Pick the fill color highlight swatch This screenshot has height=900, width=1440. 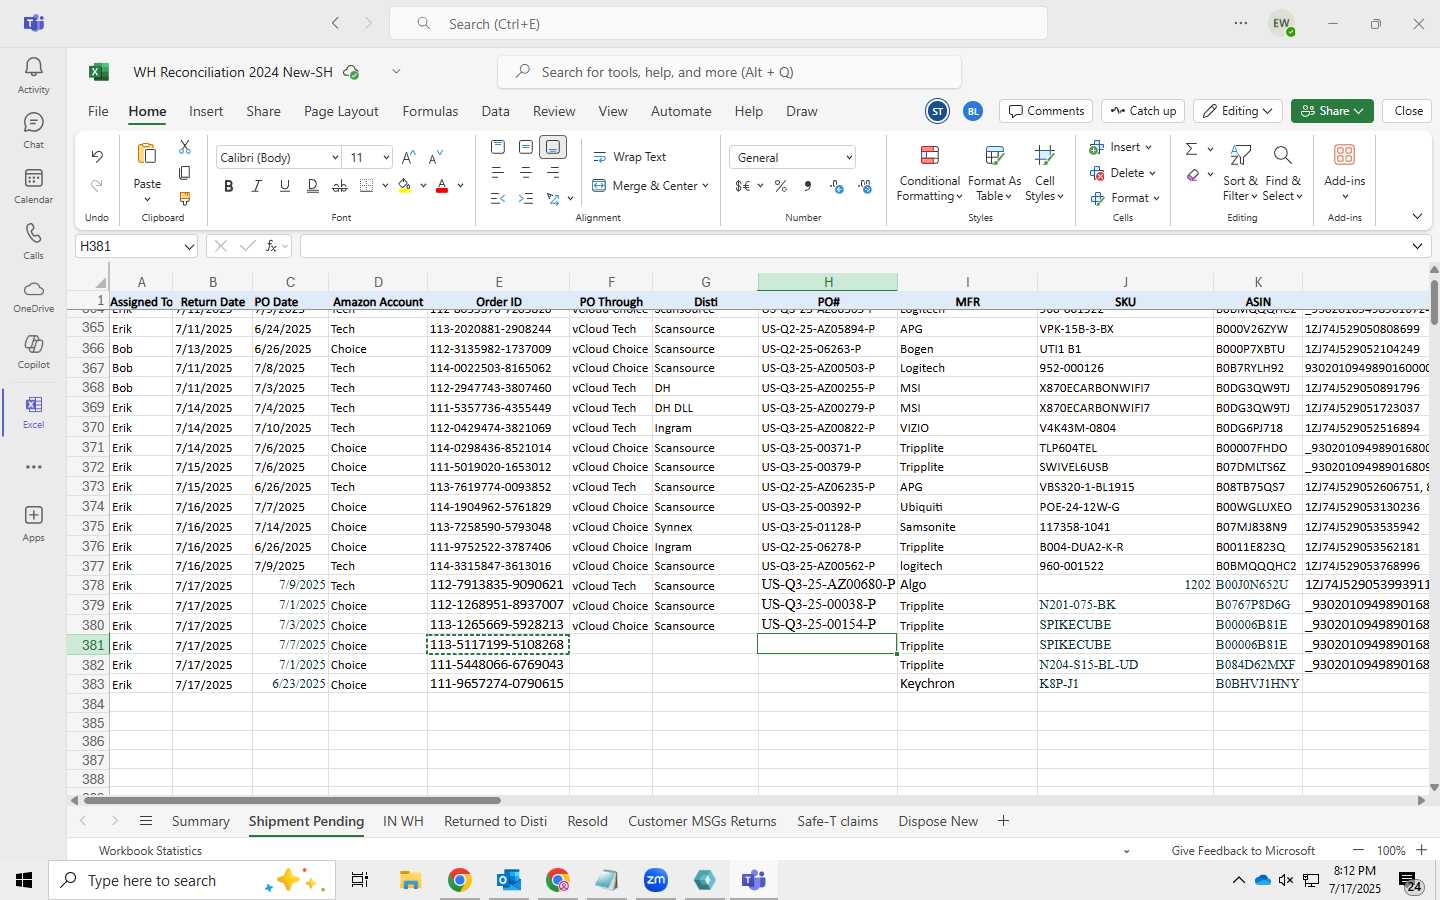[405, 186]
